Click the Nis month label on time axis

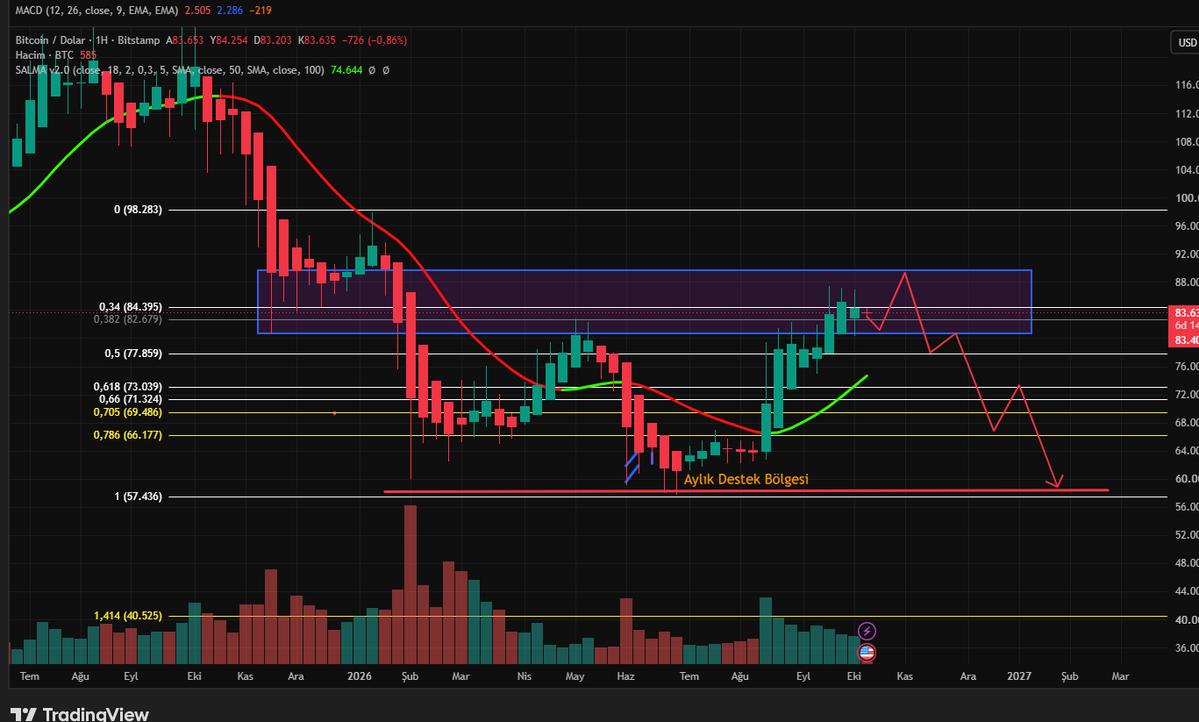pyautogui.click(x=524, y=676)
